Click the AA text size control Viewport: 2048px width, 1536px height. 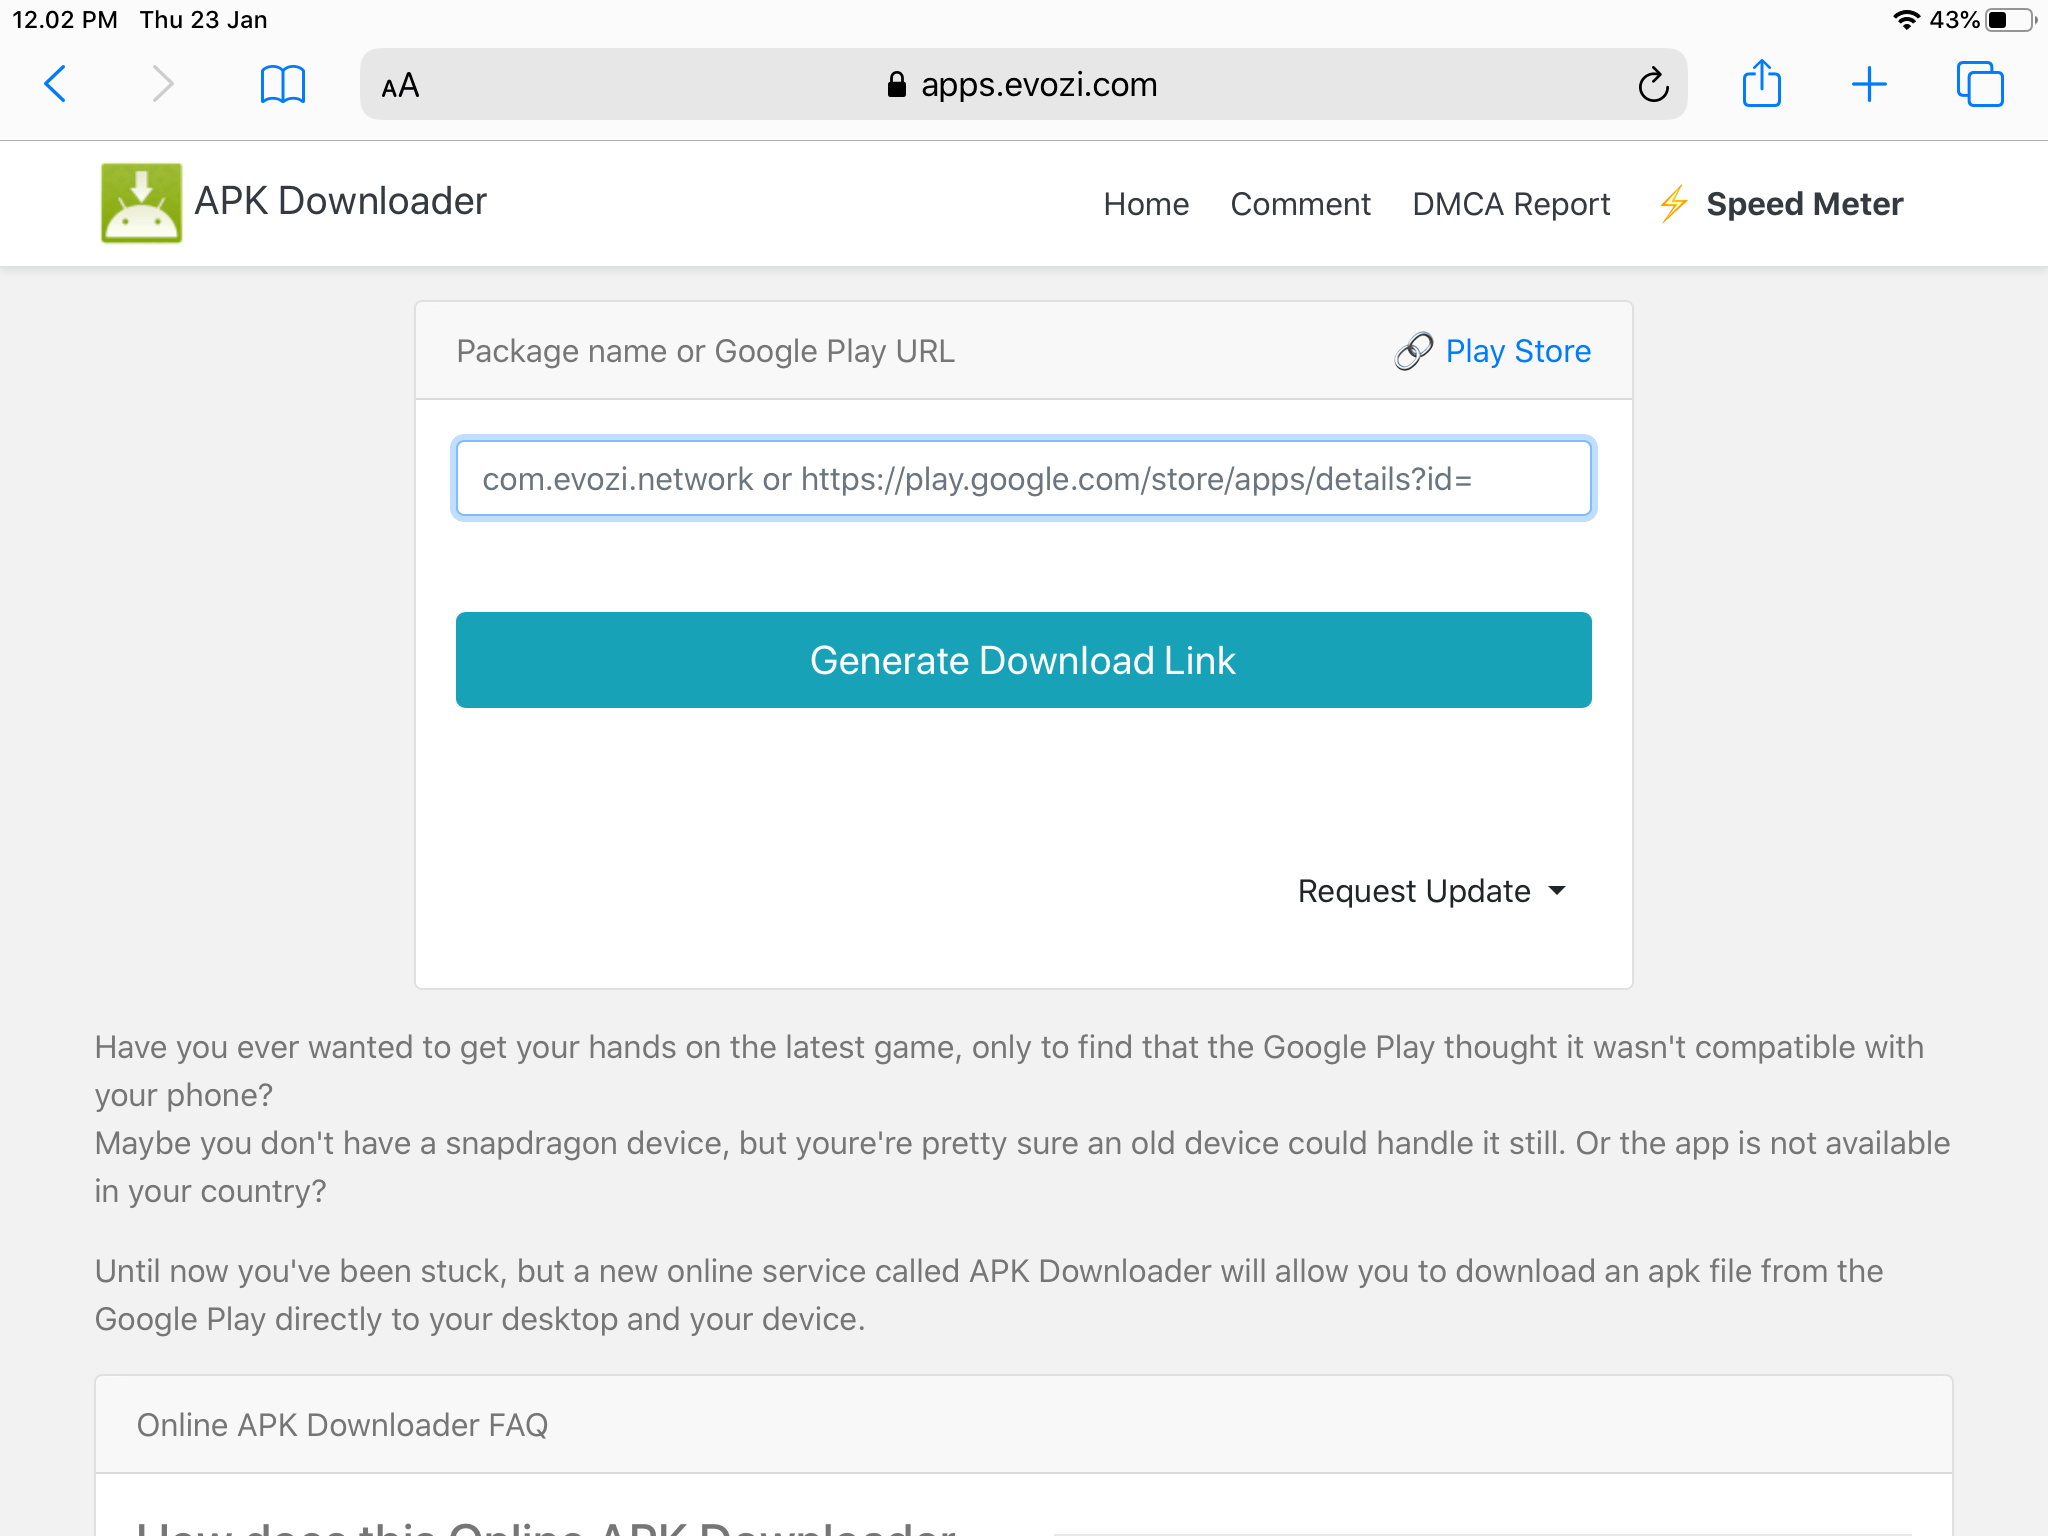coord(398,86)
